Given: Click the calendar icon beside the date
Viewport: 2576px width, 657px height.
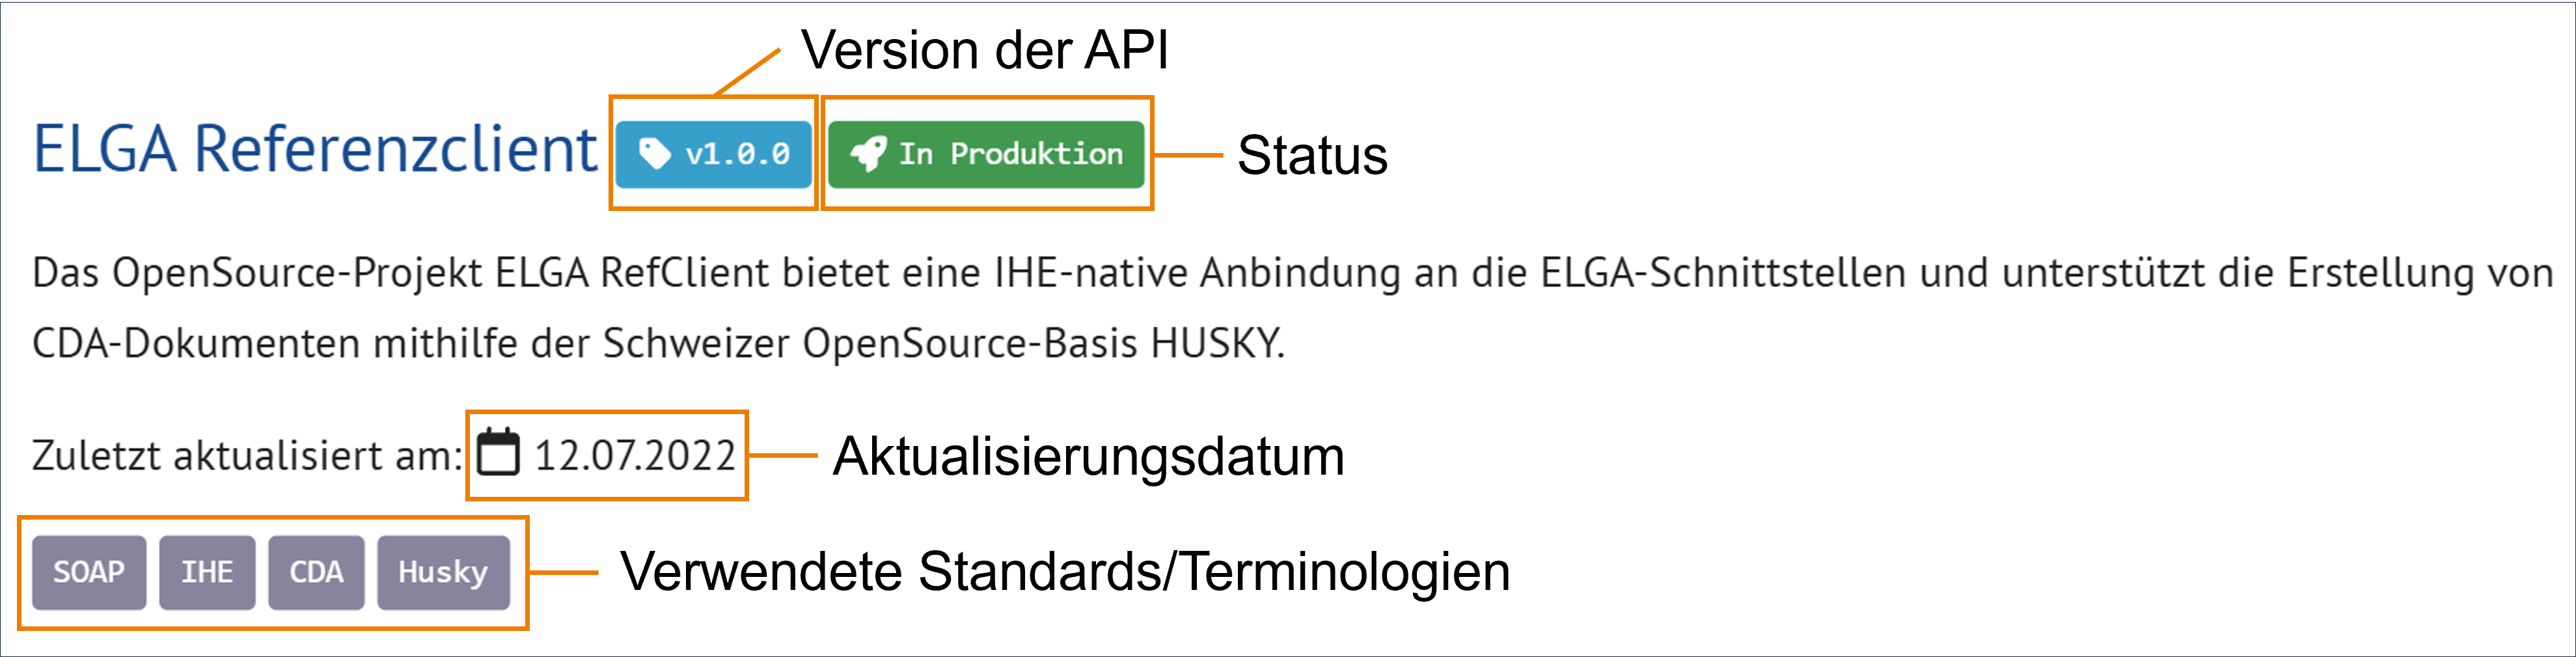Looking at the screenshot, I should [x=498, y=453].
